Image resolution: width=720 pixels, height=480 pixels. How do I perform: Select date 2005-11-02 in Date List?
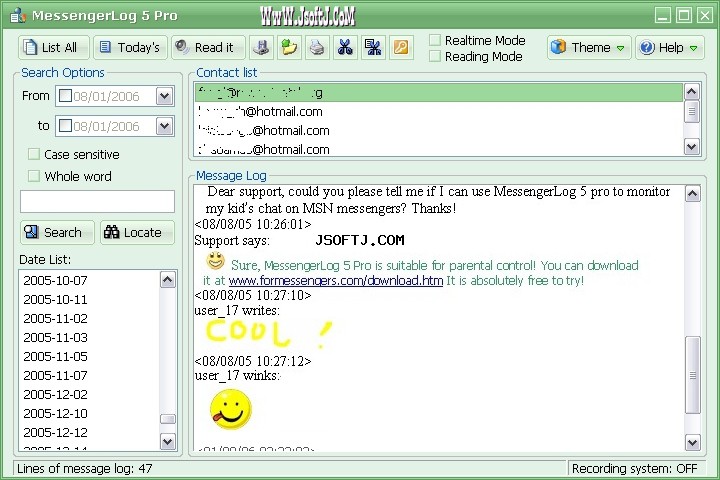[x=90, y=318]
